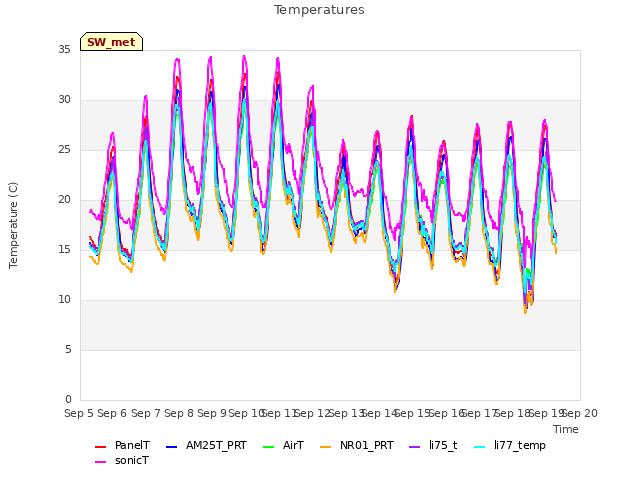
Task: Click the li75_t legend entry
Action: pos(433,445)
